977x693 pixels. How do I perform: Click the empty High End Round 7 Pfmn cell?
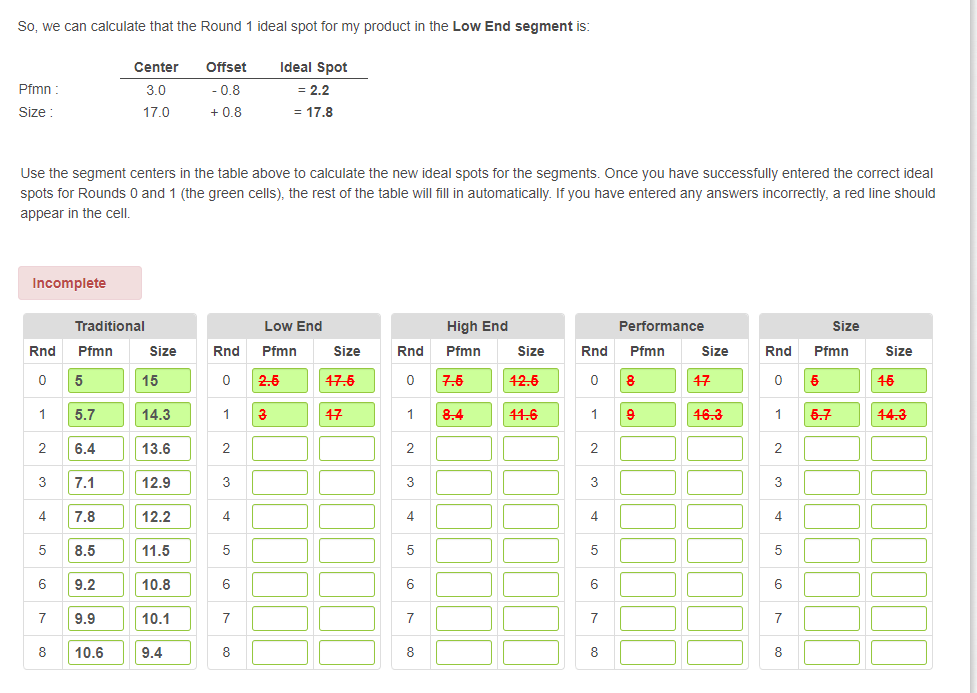point(463,618)
